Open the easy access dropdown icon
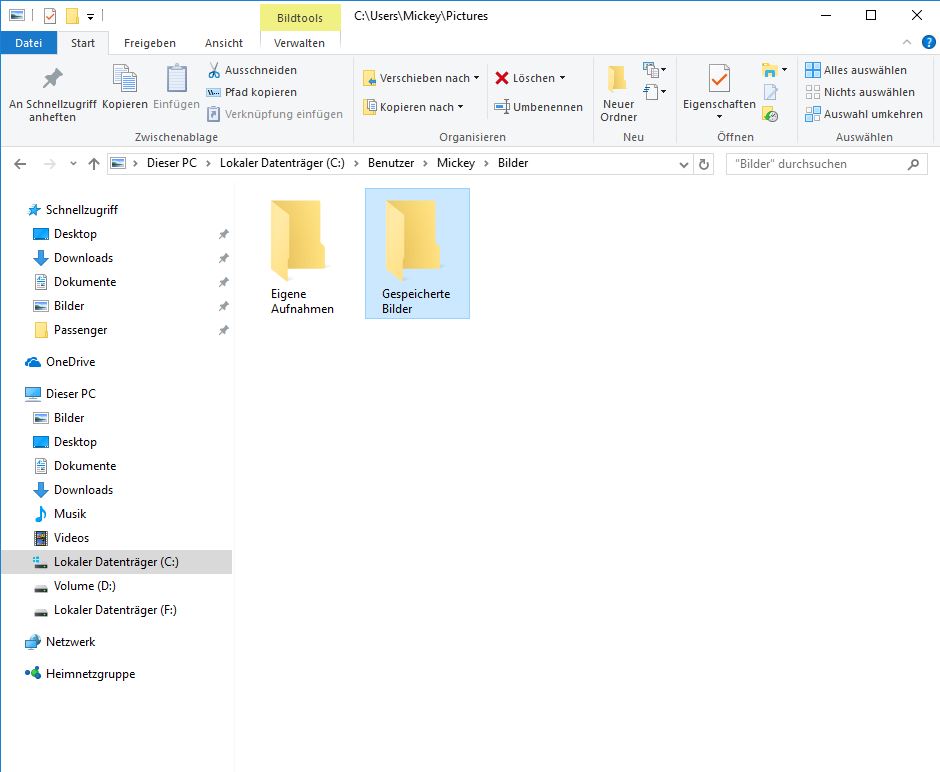The image size is (940, 772). click(655, 92)
